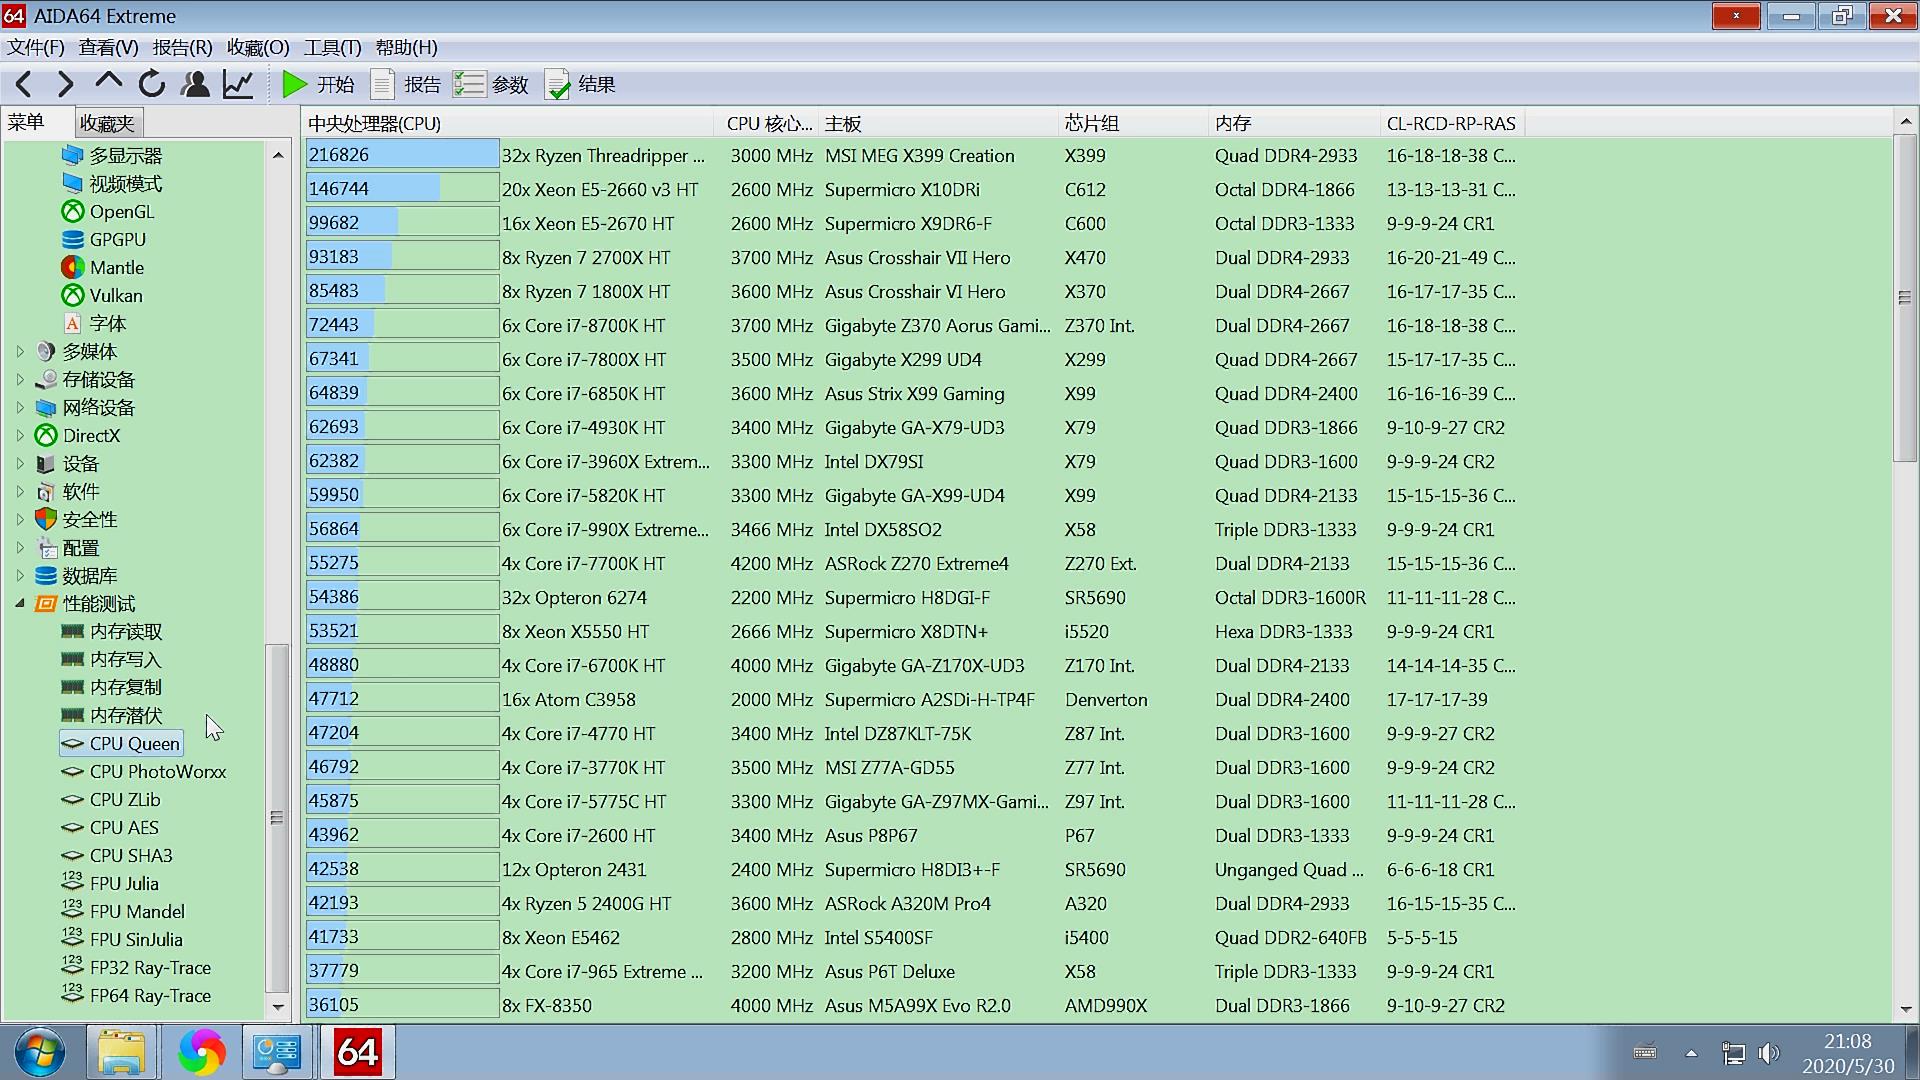Open the Parameters list toolbar icon
1920x1080 pixels.
pos(468,85)
